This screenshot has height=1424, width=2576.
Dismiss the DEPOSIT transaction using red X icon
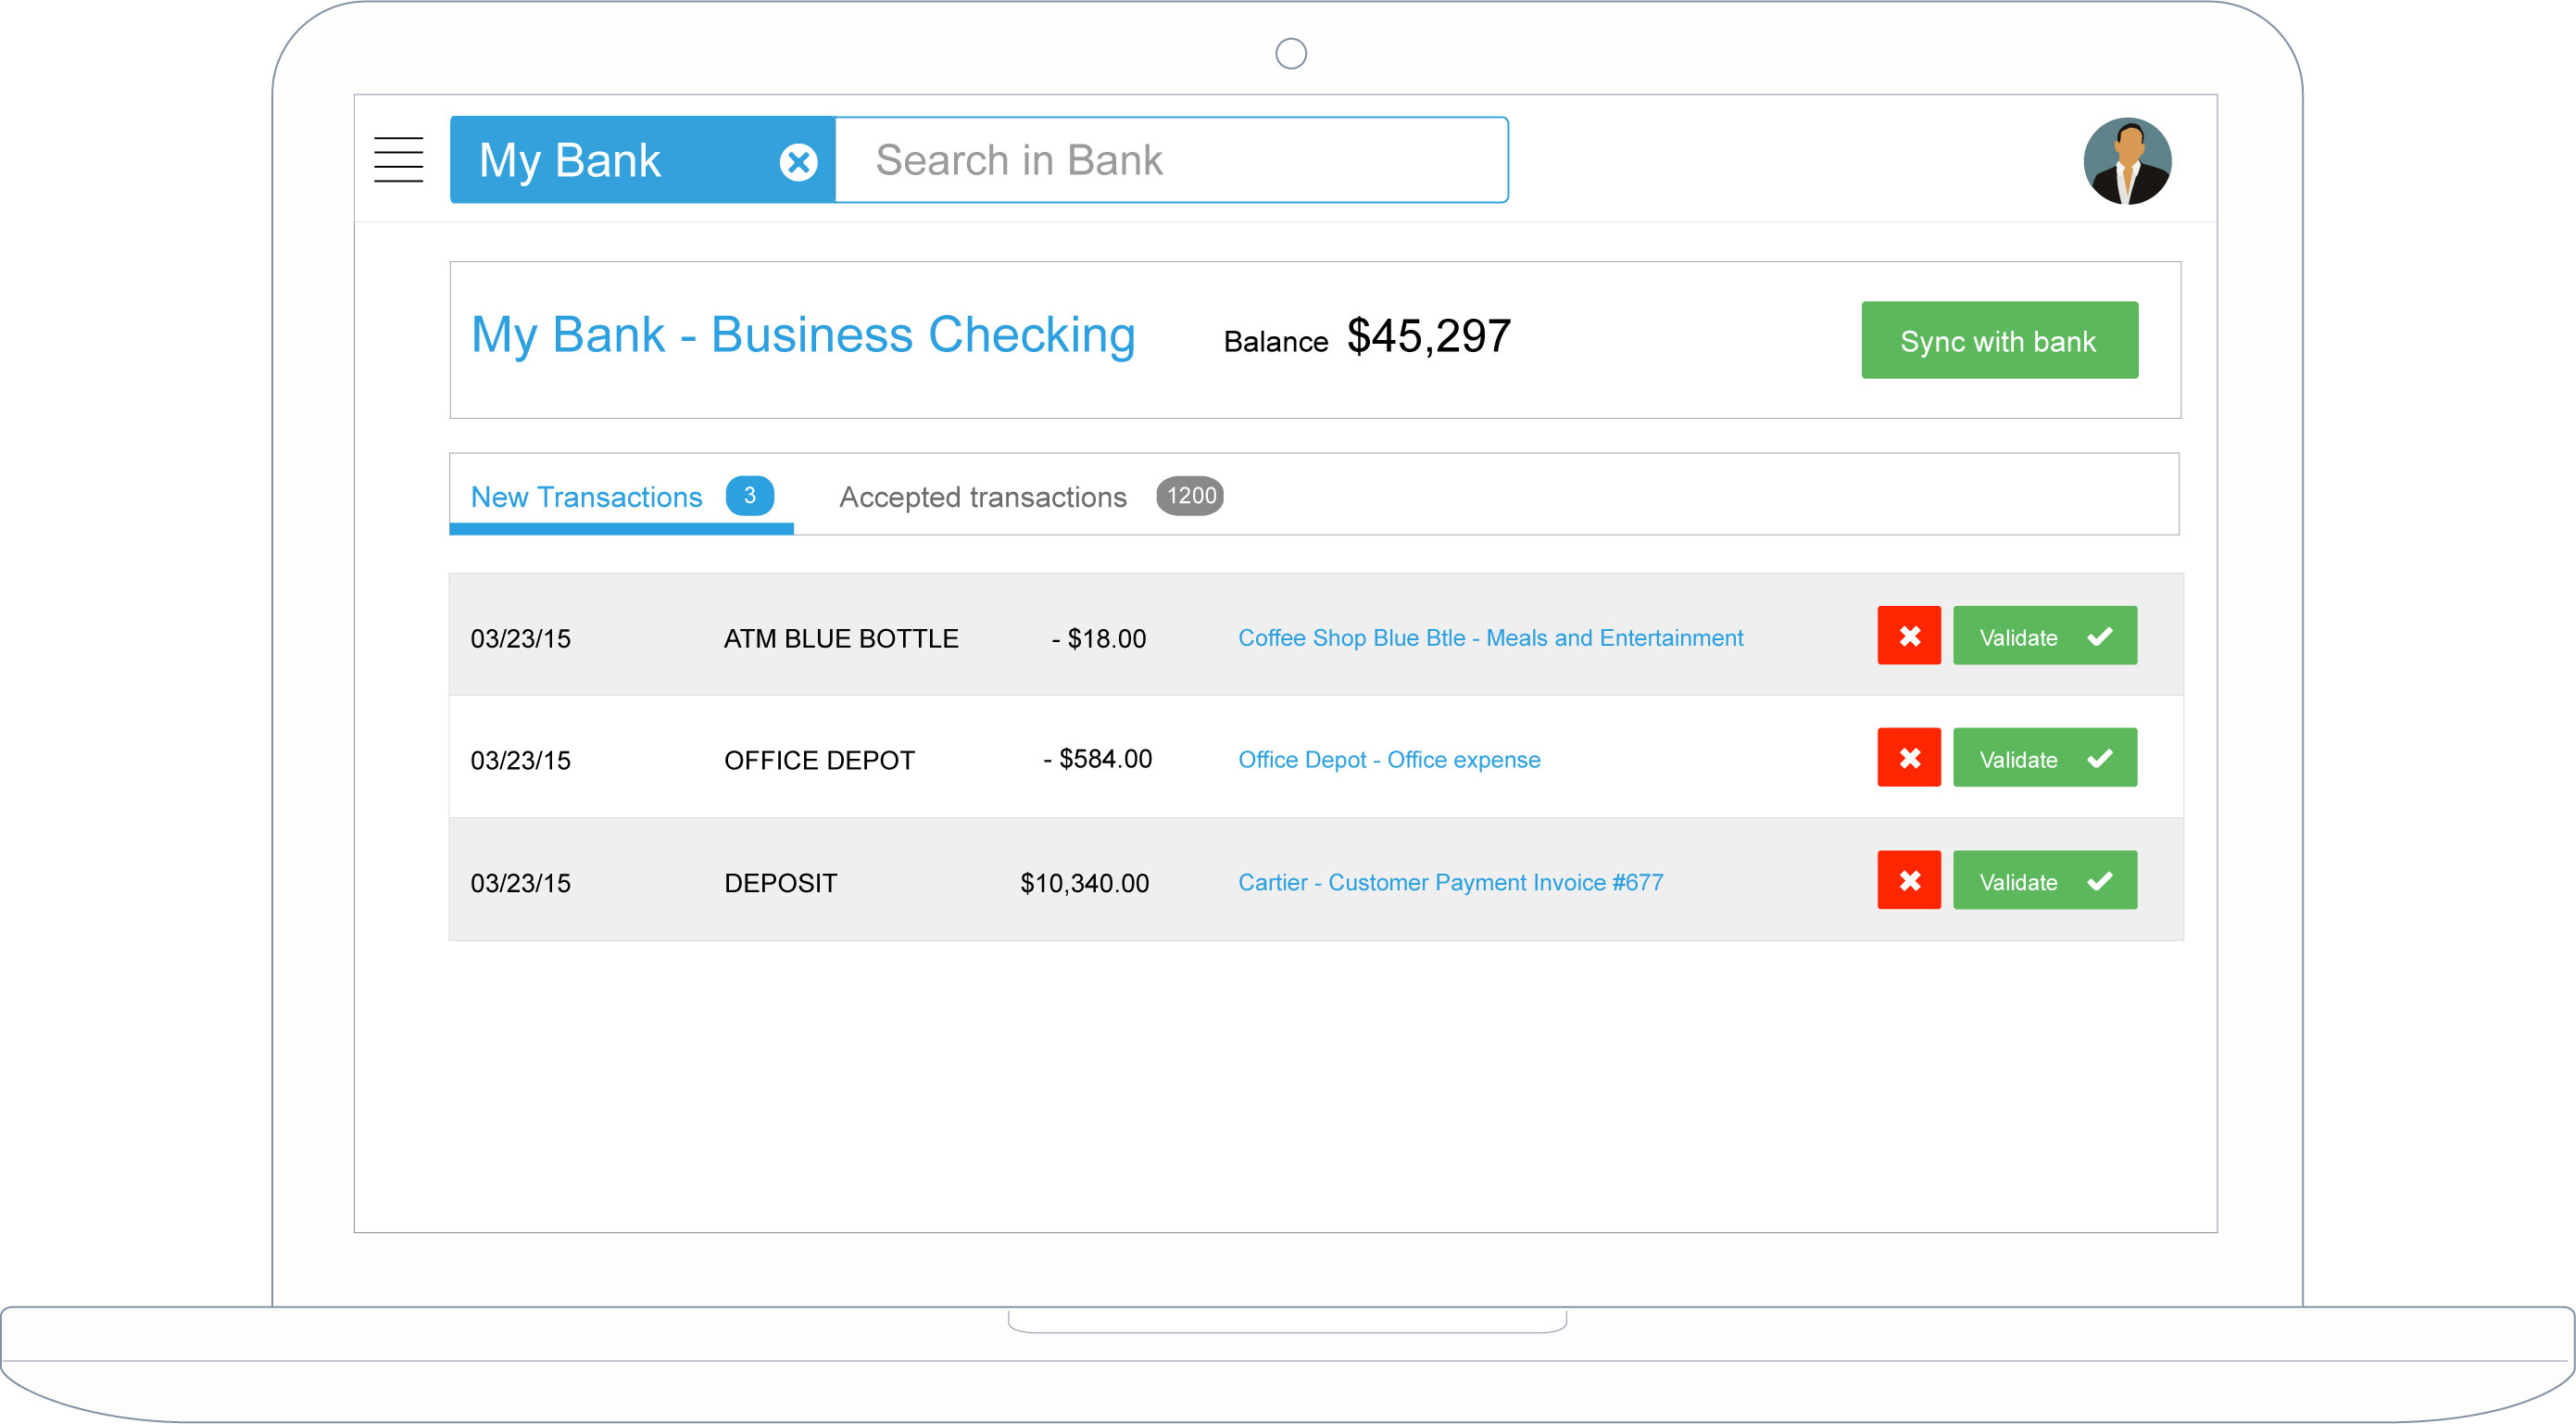(x=1908, y=881)
